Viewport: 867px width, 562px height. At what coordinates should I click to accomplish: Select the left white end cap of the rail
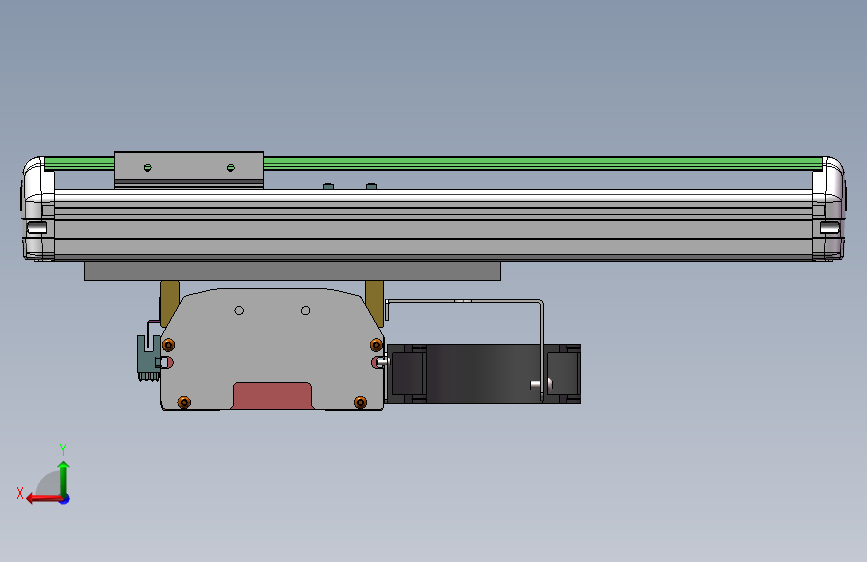[x=38, y=208]
